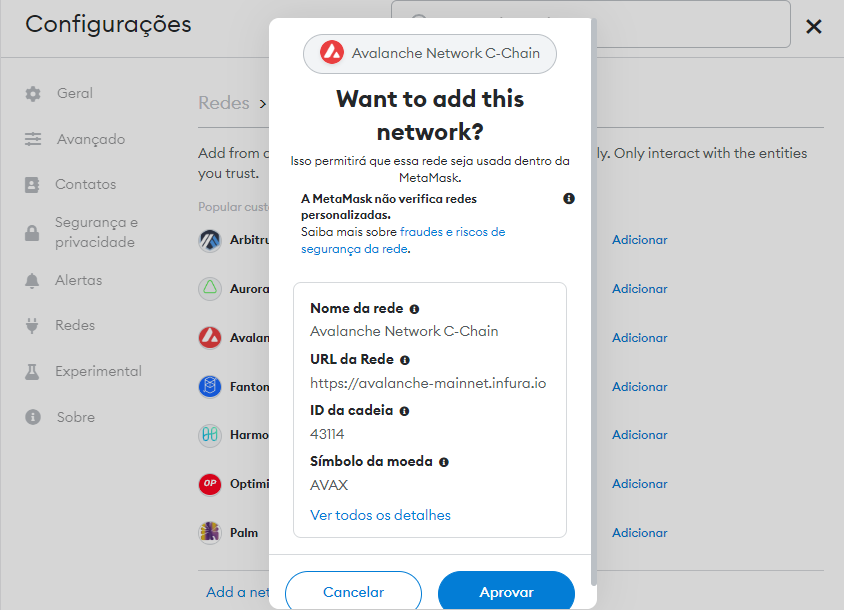The image size is (844, 610).
Task: Click info icon next to Nome da rede
Action: coord(414,309)
